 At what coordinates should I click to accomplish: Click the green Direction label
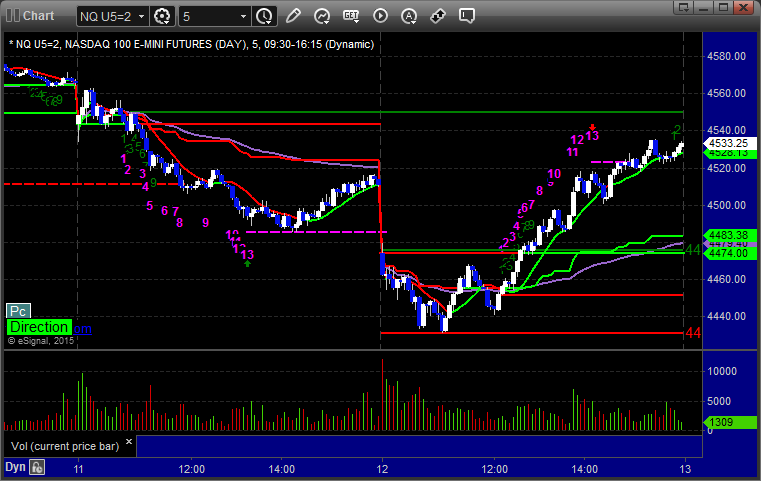39,327
